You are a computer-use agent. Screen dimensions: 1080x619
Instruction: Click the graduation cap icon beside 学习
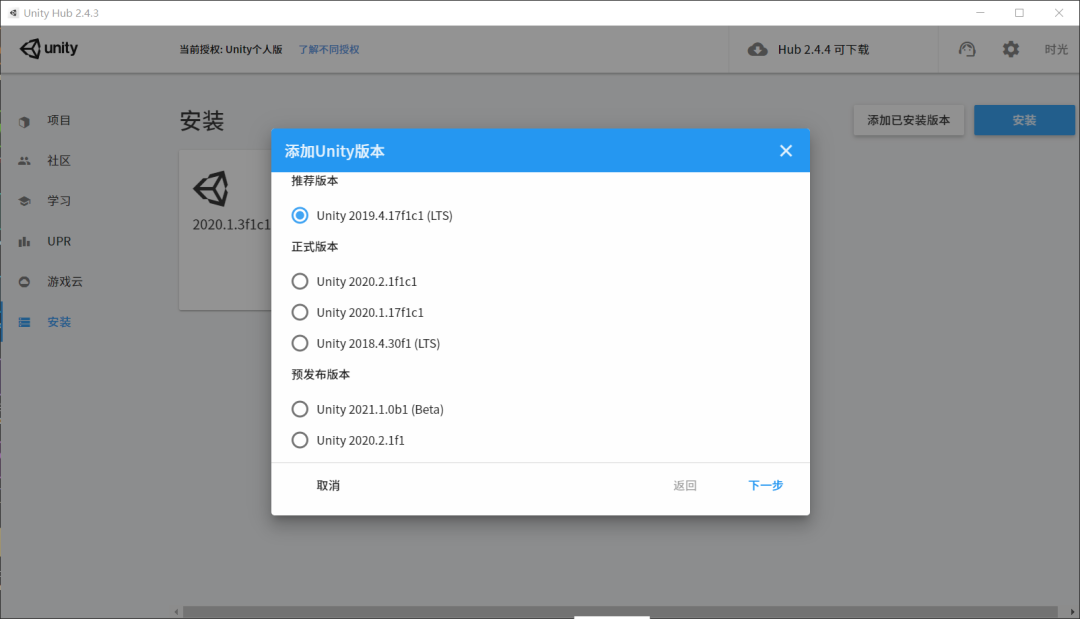24,201
